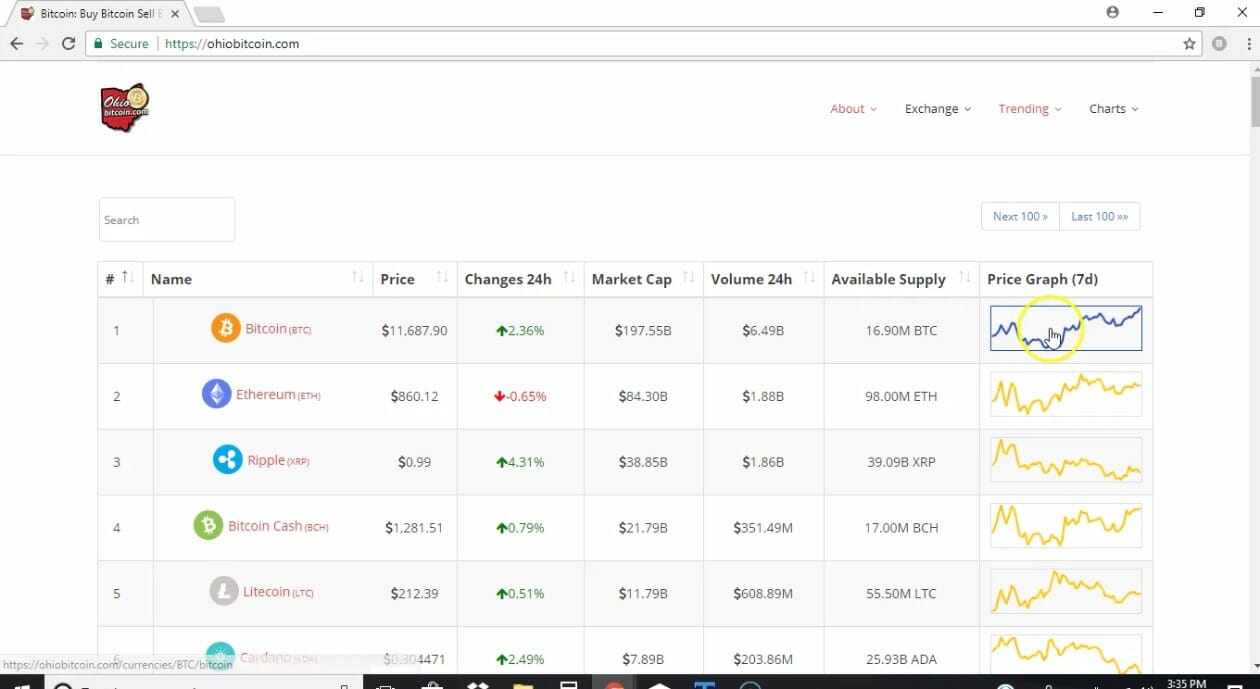Sort table by Price column
1260x689 pixels.
[441, 278]
